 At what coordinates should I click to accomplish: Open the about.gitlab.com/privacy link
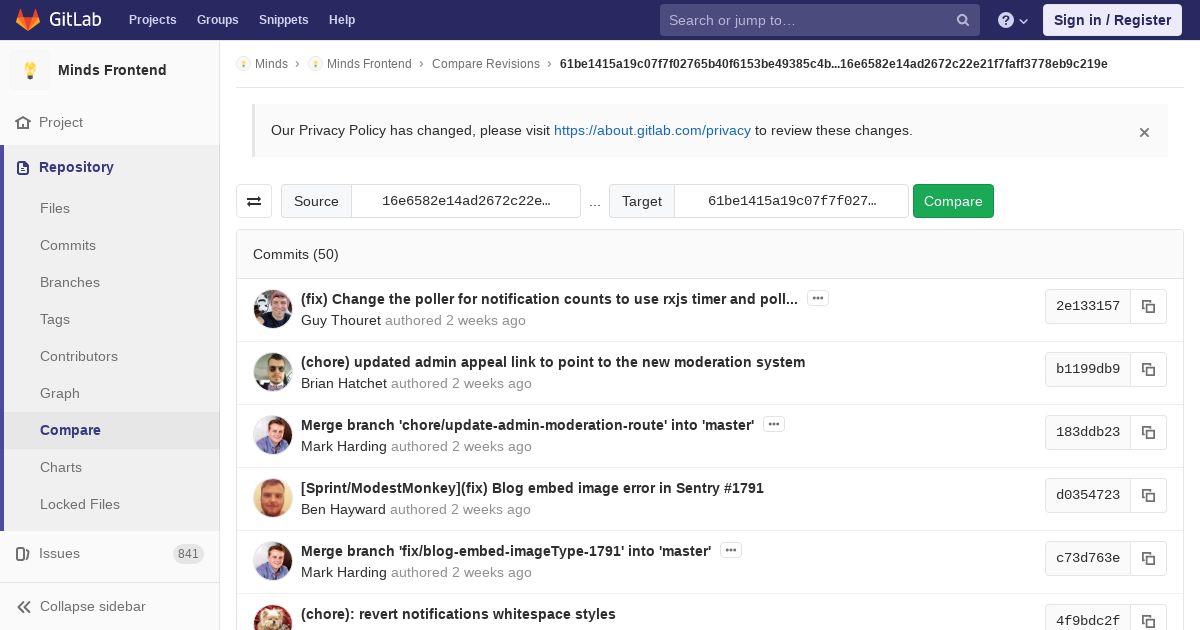(x=652, y=130)
